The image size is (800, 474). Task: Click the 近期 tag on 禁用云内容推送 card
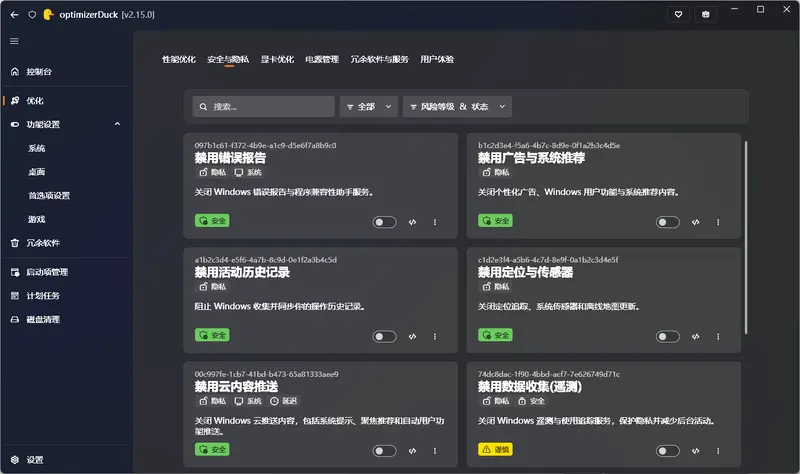point(284,401)
